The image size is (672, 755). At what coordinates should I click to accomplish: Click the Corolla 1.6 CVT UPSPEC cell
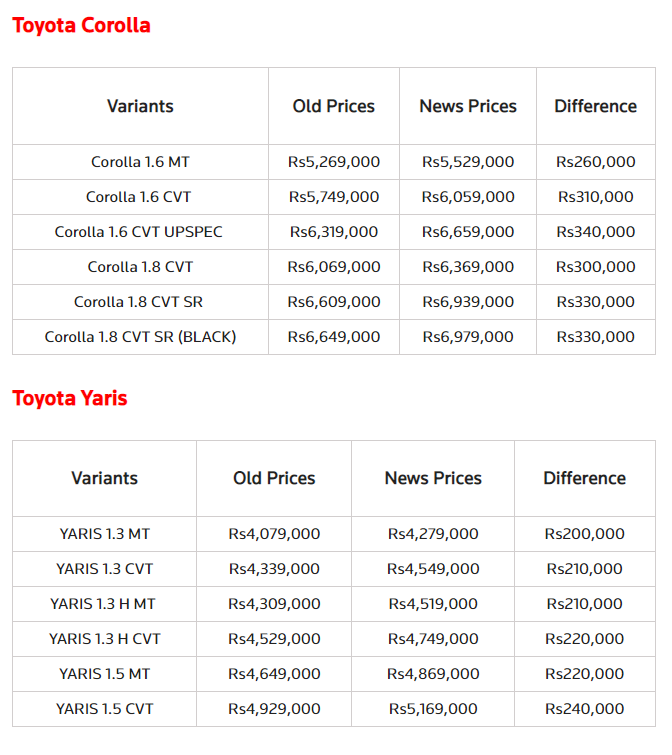(139, 232)
